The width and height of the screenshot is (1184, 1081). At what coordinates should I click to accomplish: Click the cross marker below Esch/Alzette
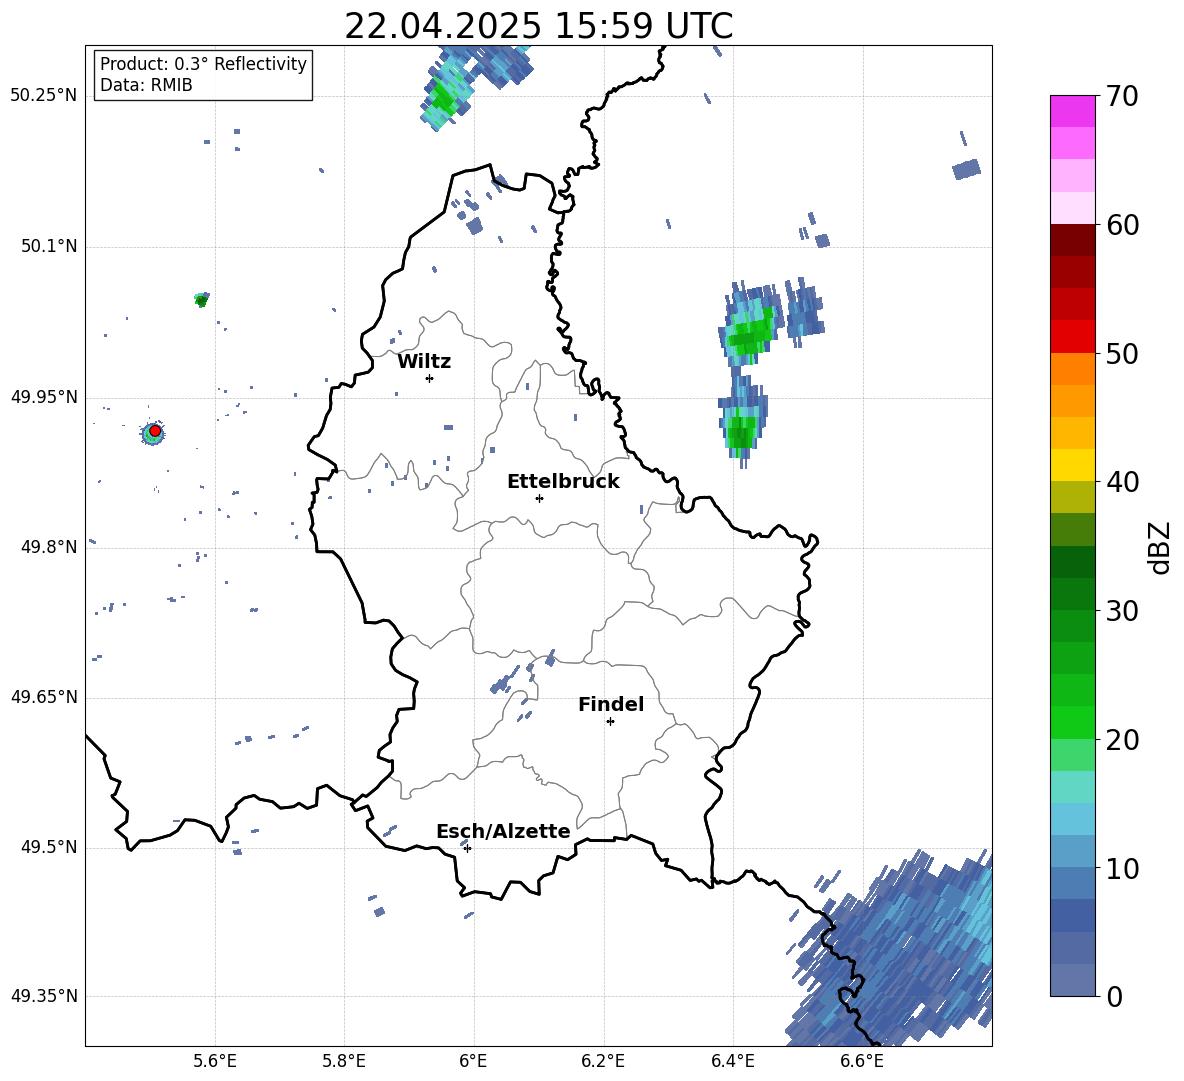click(467, 848)
